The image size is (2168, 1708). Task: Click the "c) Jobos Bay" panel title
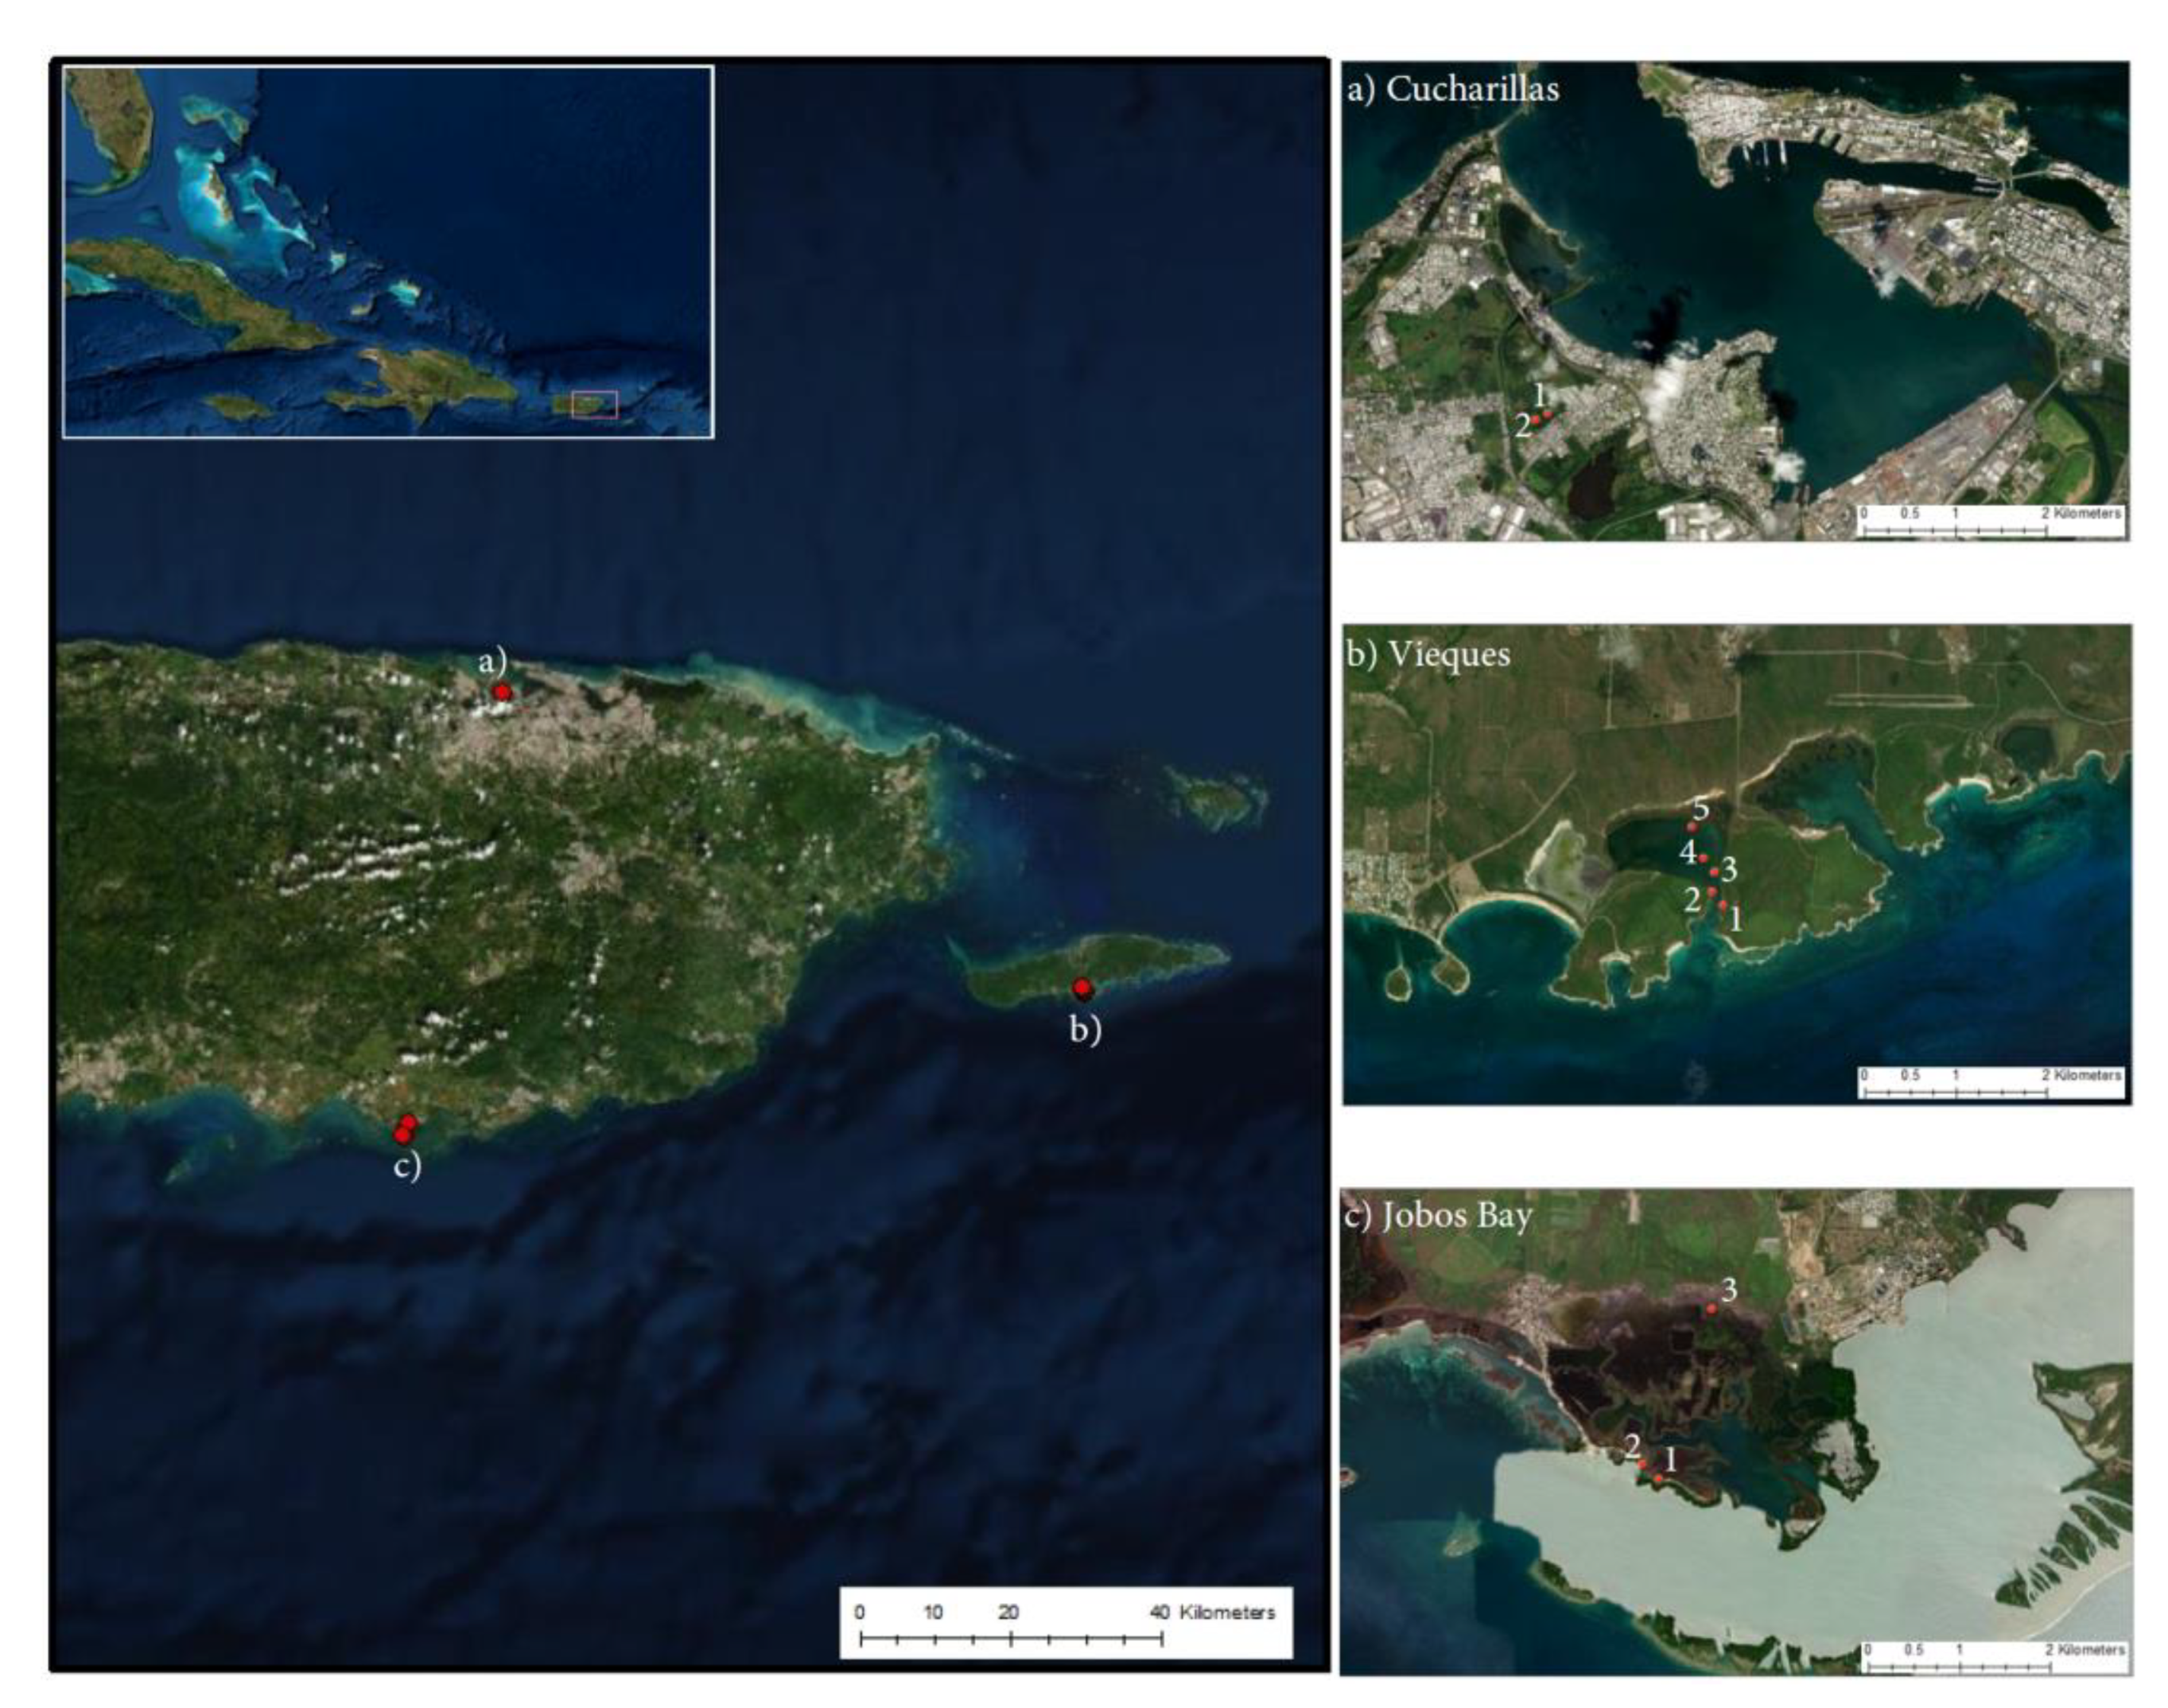(x=1437, y=1216)
